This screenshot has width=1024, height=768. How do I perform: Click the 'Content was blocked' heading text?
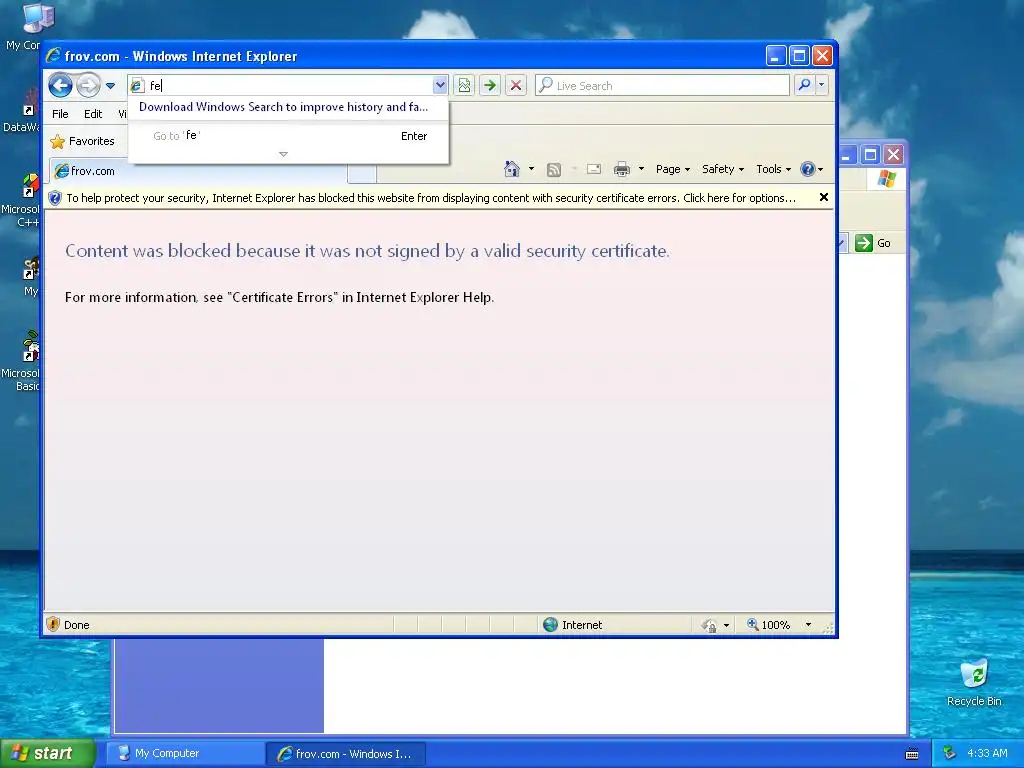pyautogui.click(x=368, y=251)
